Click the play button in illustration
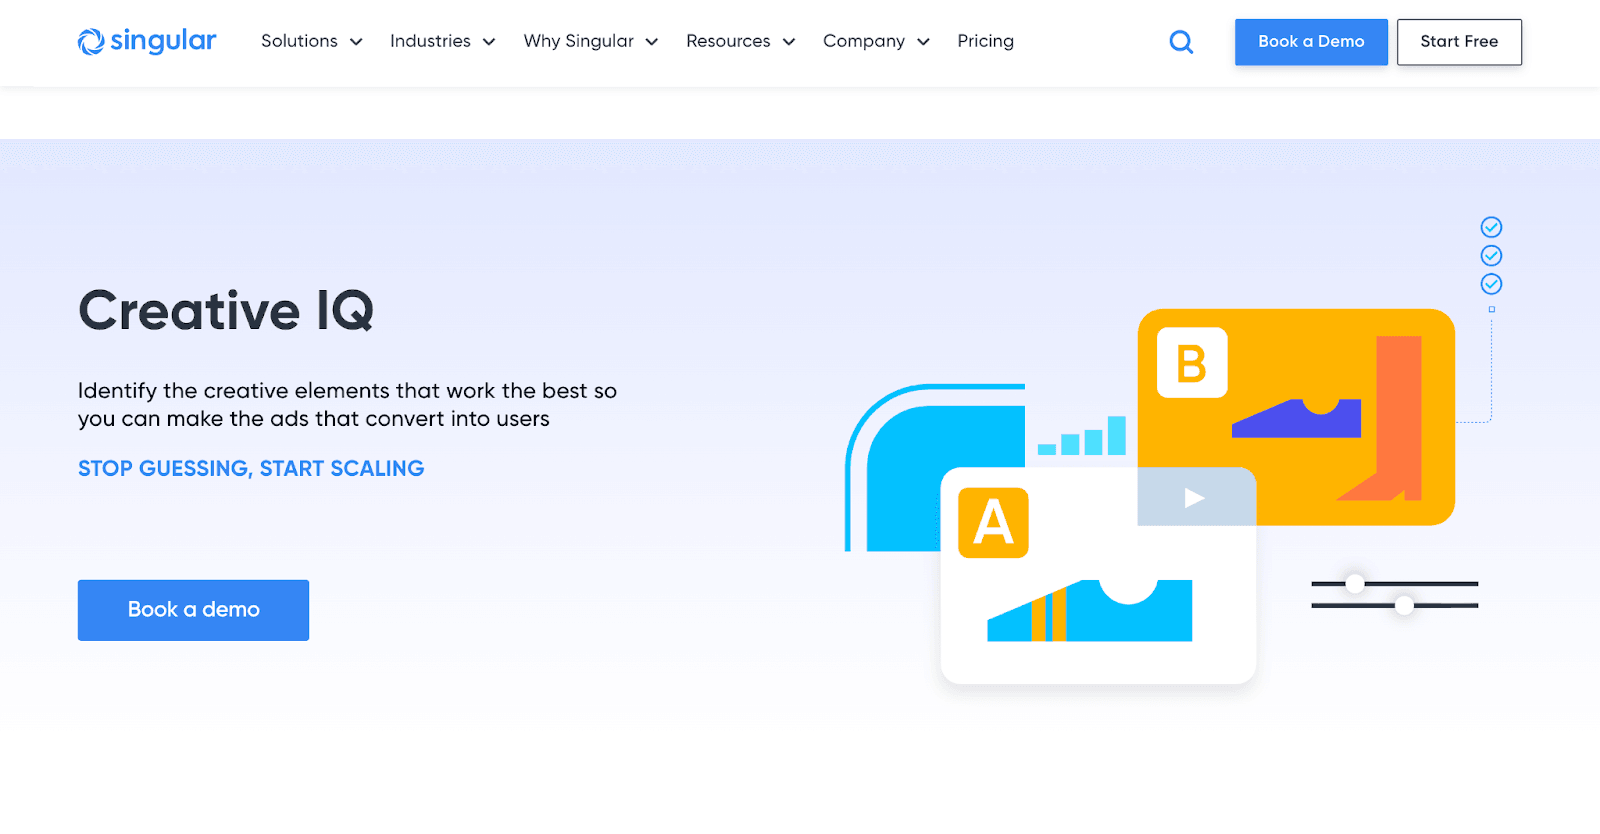Viewport: 1600px width, 834px height. 1194,497
